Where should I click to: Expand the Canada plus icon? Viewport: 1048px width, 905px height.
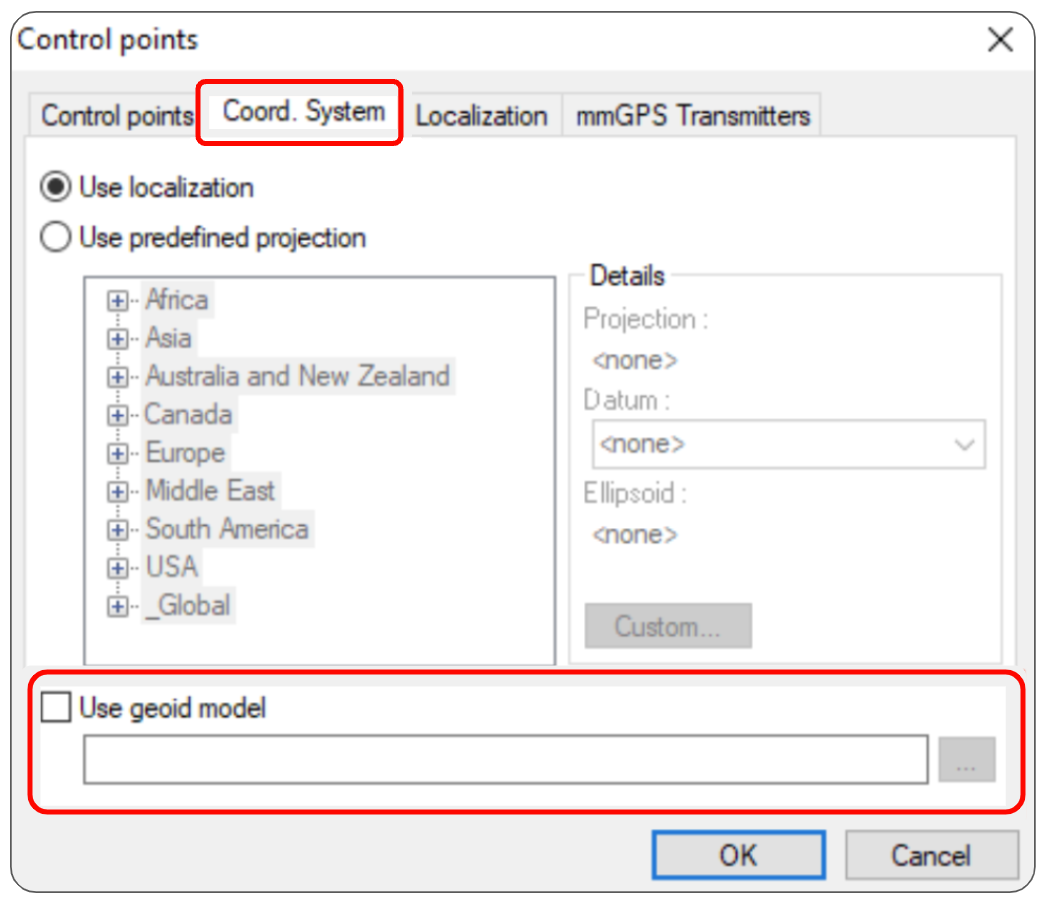pos(118,415)
